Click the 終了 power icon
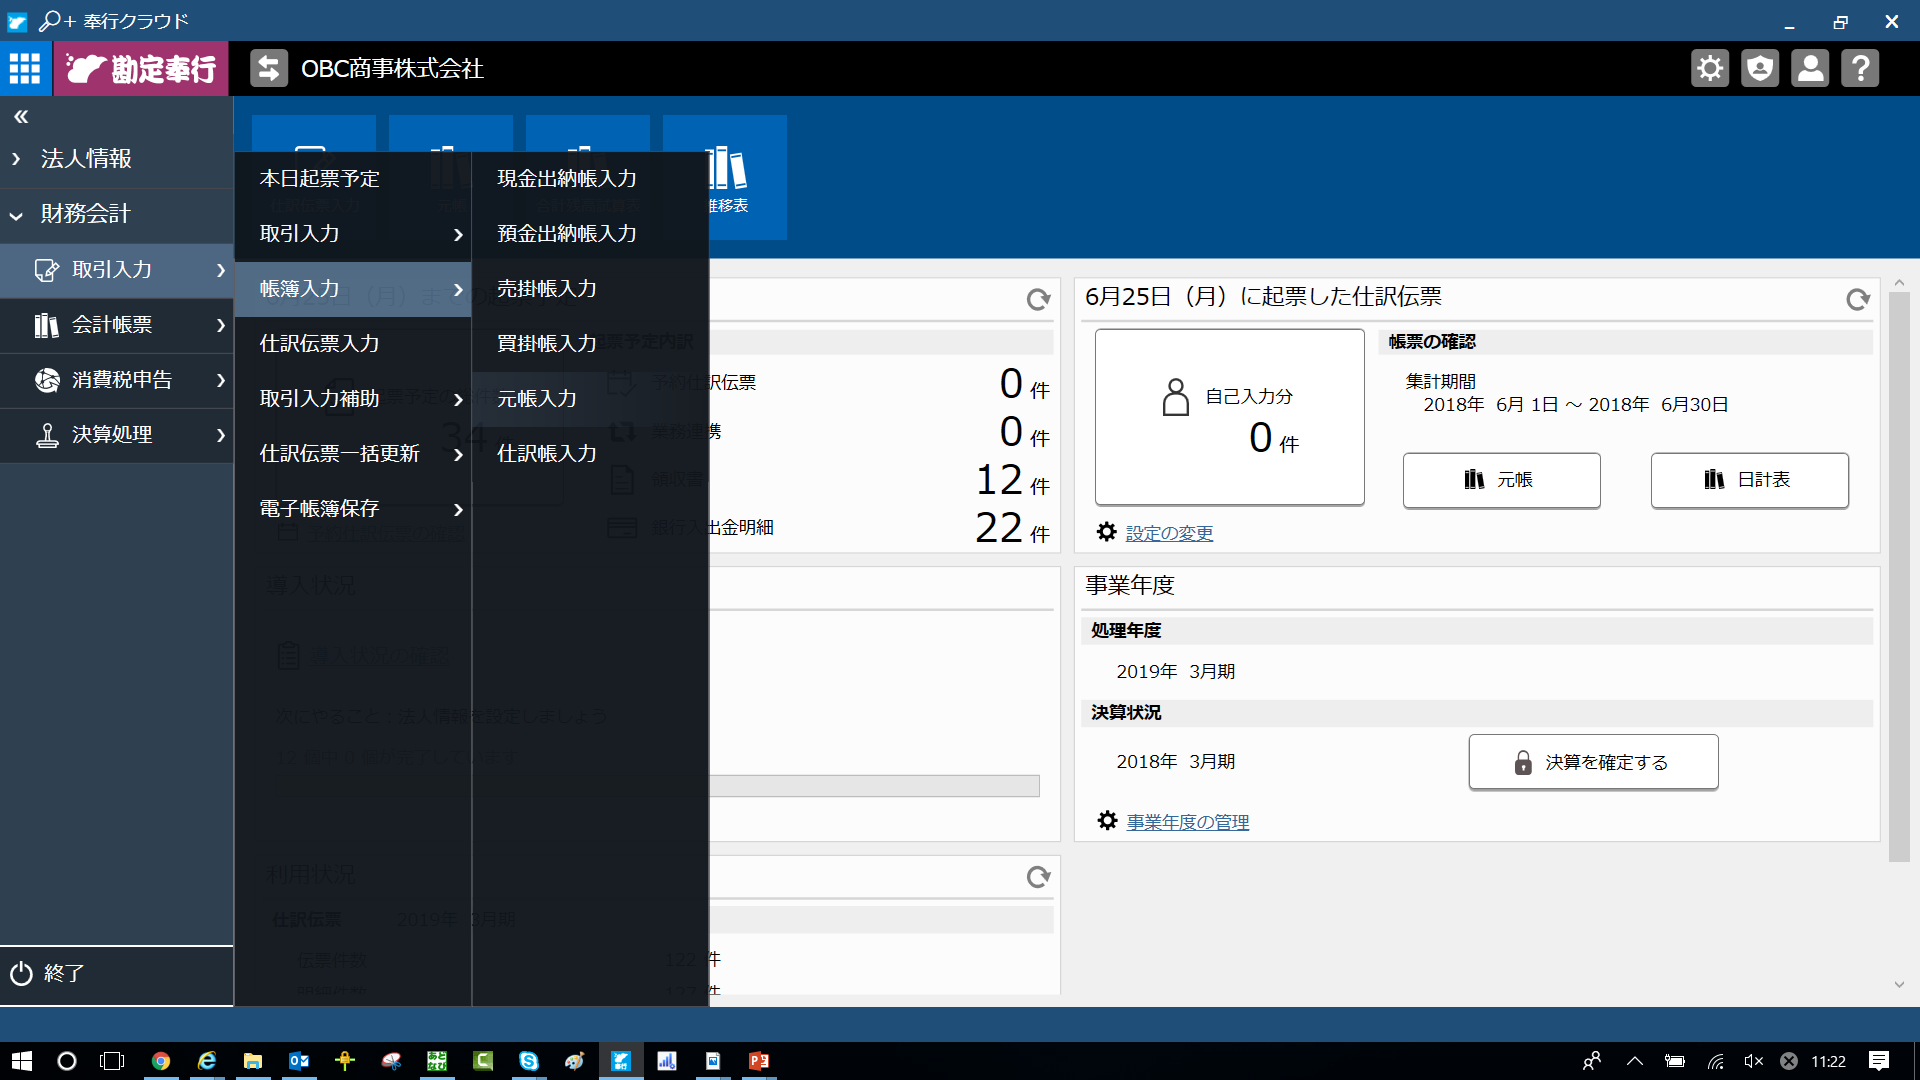This screenshot has height=1080, width=1920. coord(22,973)
